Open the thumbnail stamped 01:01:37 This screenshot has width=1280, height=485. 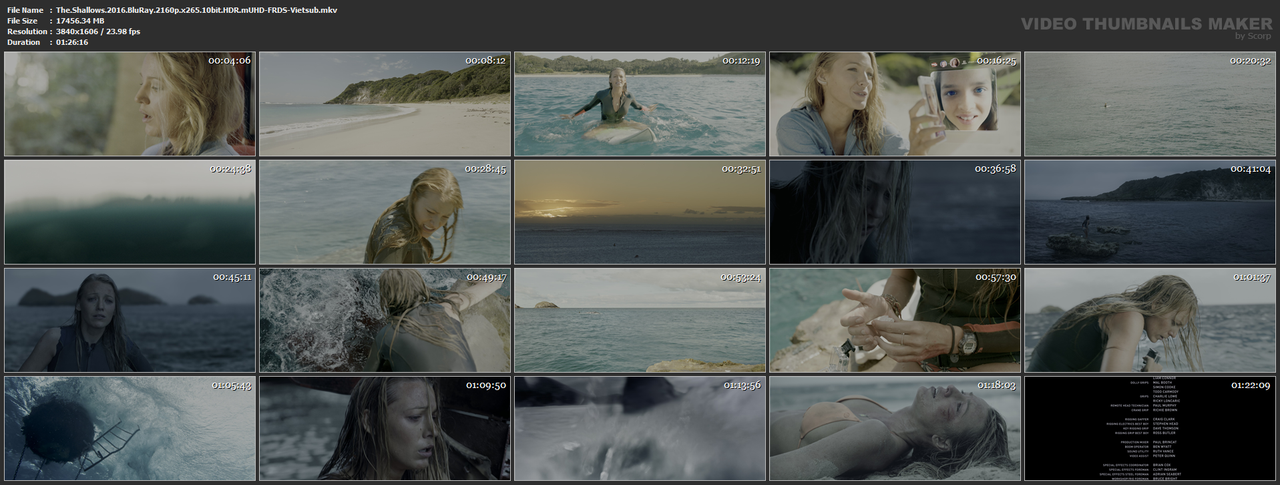pyautogui.click(x=1150, y=320)
